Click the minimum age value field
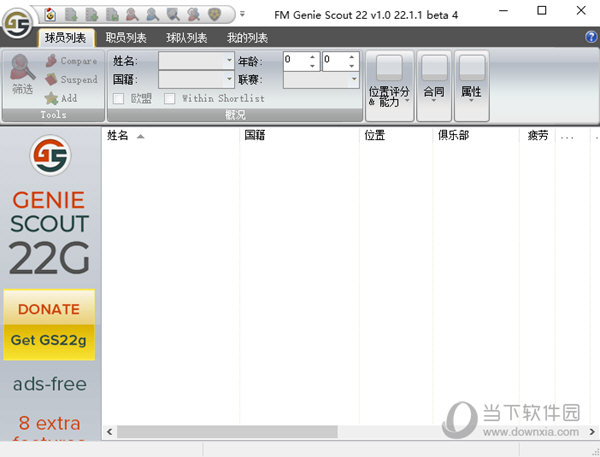The image size is (600, 457). pyautogui.click(x=296, y=61)
